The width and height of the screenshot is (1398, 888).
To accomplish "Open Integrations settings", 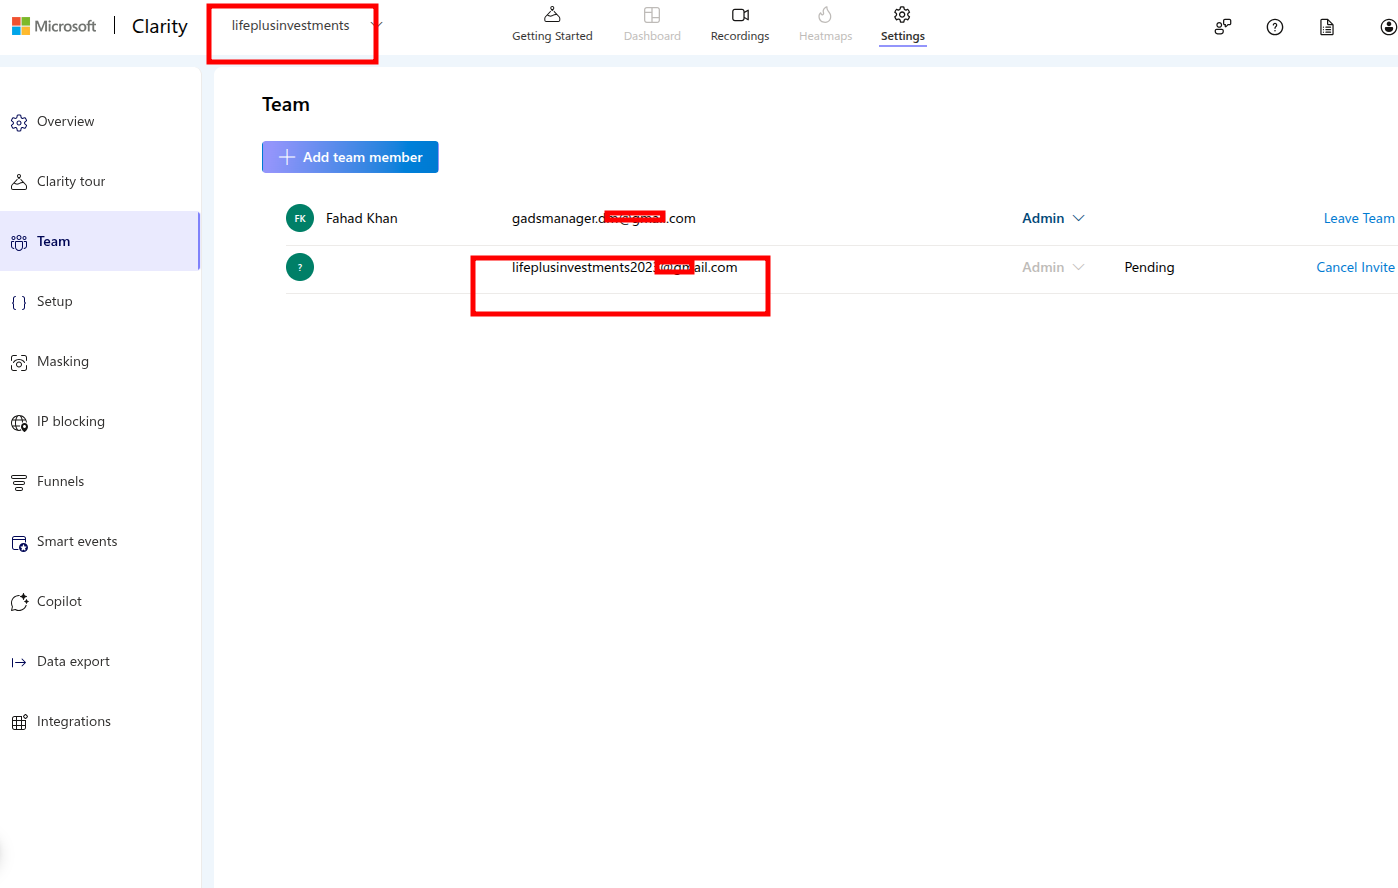I will pos(100,721).
